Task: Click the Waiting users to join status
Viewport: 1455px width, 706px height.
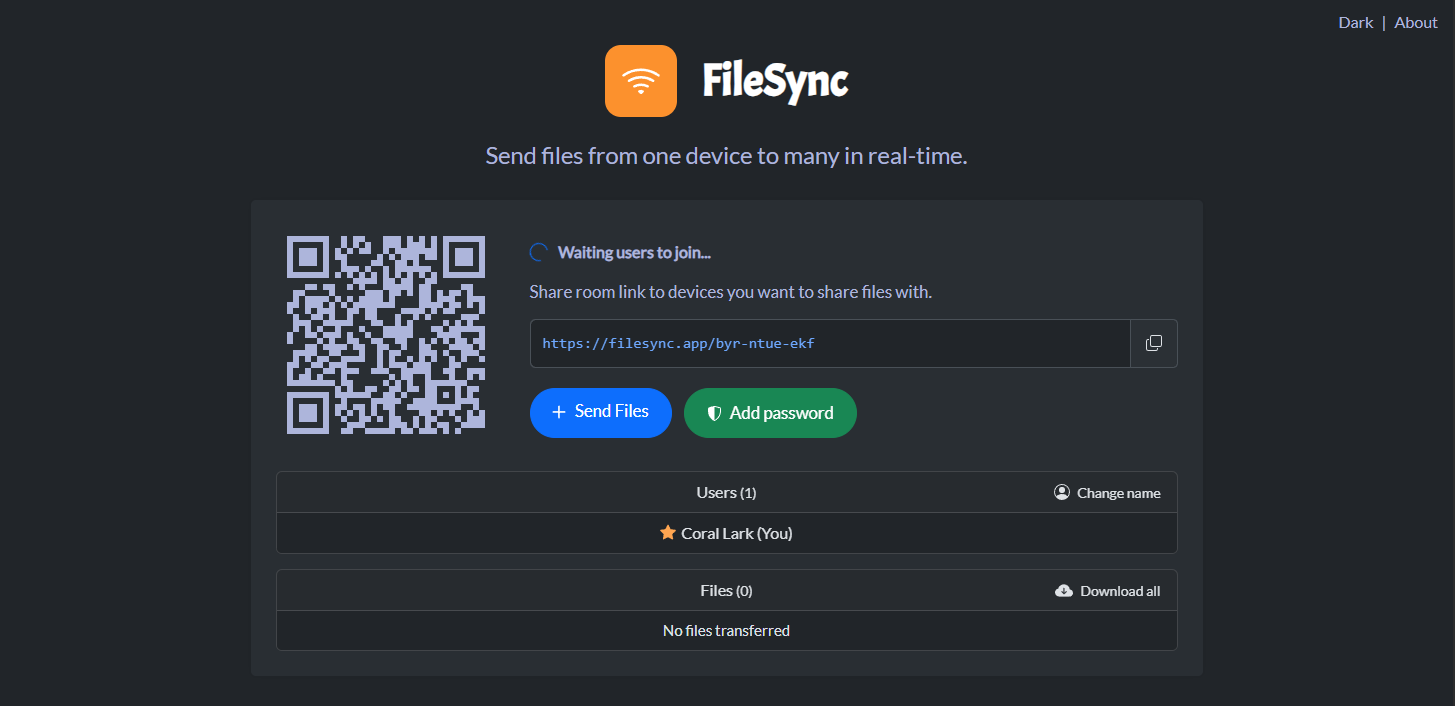Action: pos(634,253)
